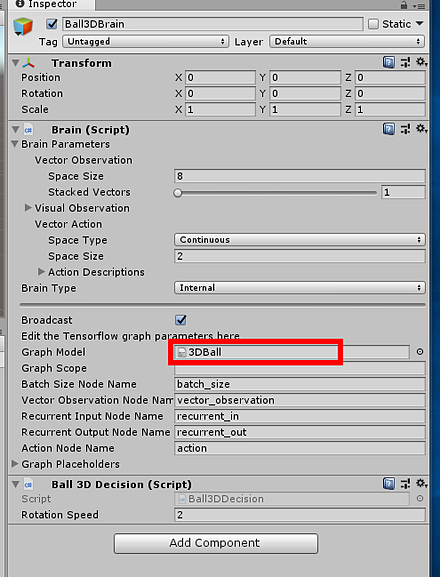Click the Inspector lock icon
440x577 pixels.
coord(404,5)
